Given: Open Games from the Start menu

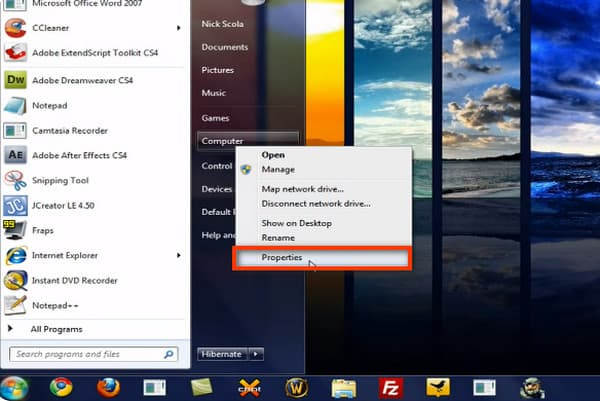Looking at the screenshot, I should click(215, 118).
